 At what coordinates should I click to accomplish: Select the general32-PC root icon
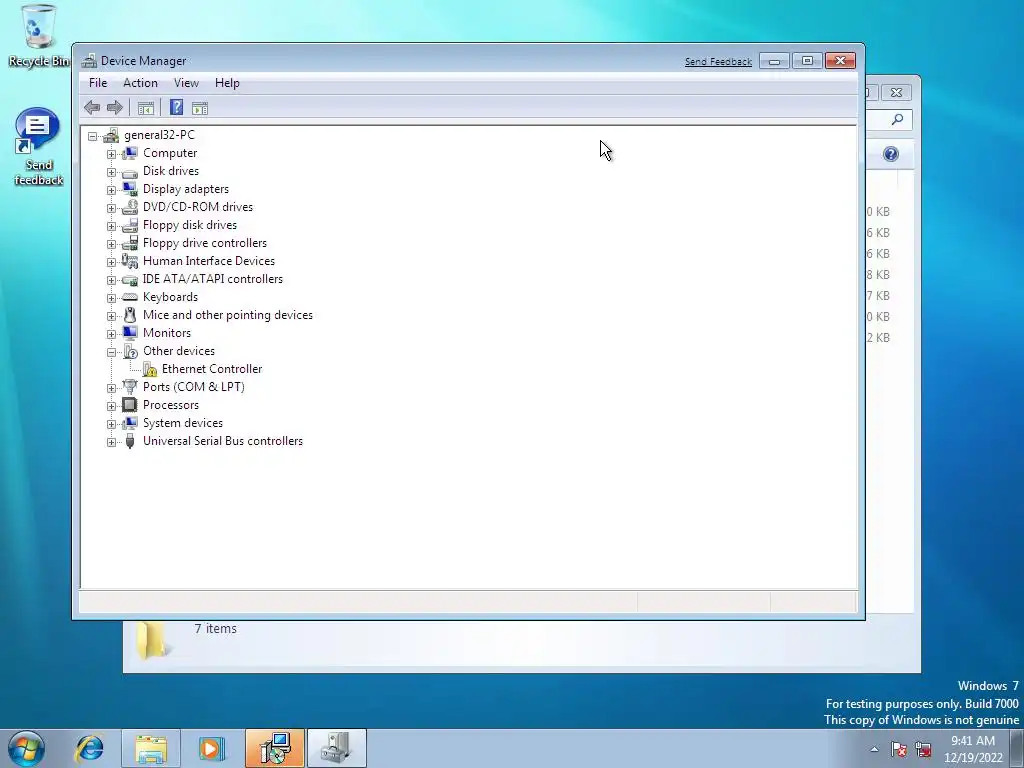pyautogui.click(x=111, y=135)
